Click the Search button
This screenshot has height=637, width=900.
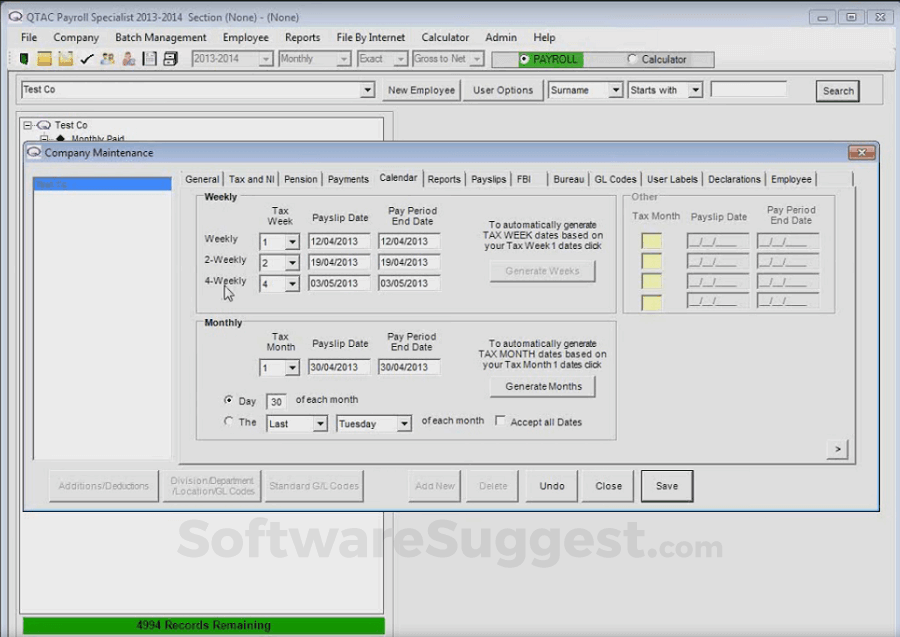[836, 90]
